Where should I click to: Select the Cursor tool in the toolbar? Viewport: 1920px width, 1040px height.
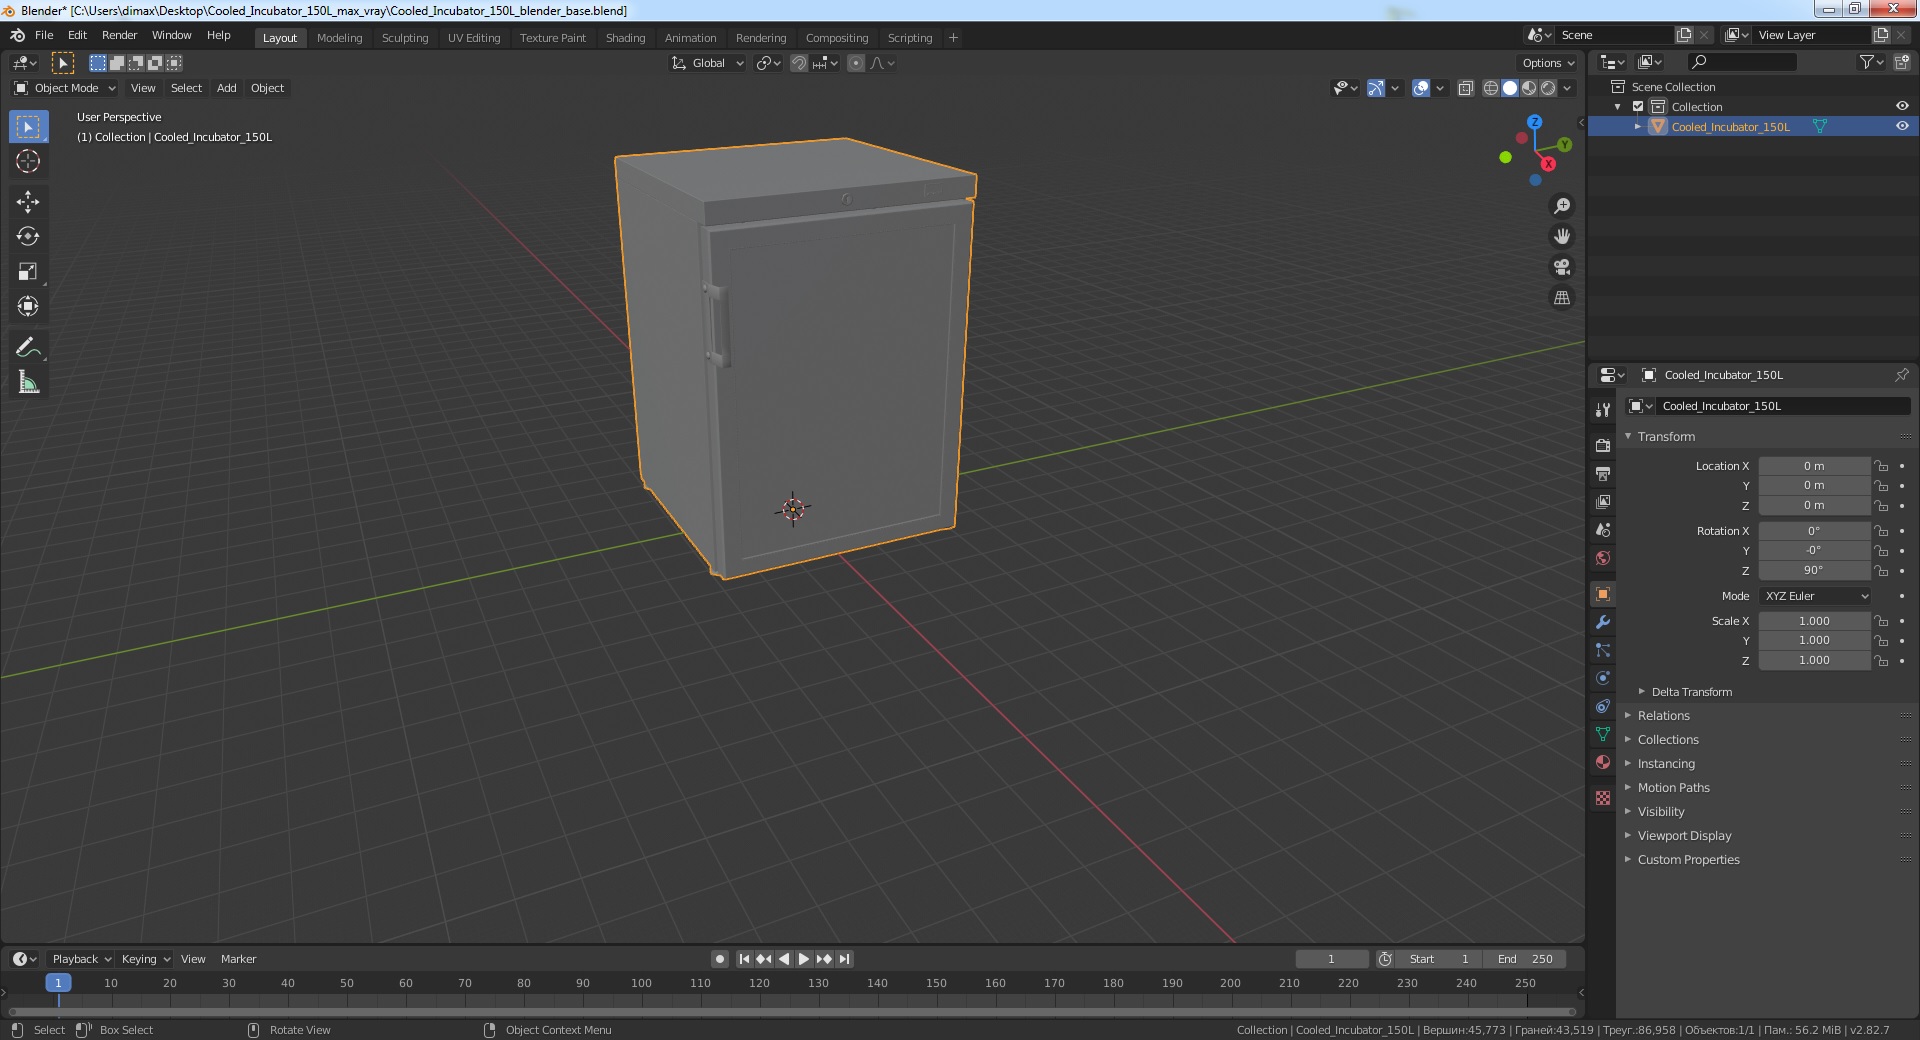coord(28,161)
